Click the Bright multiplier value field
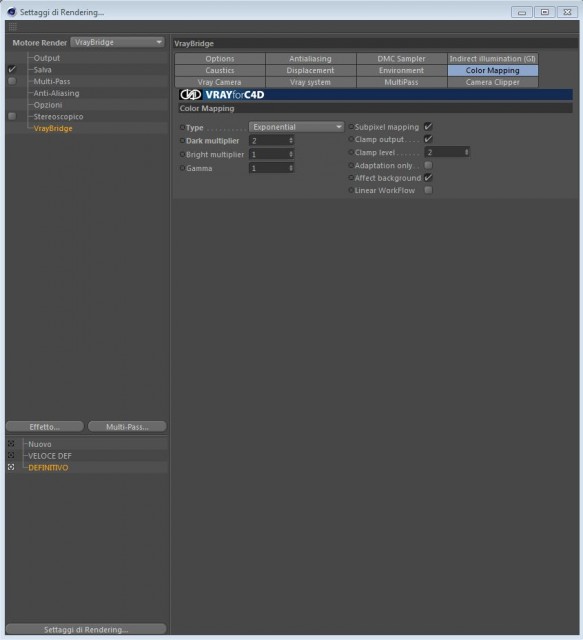Screen dimensions: 583x640 click(x=269, y=154)
